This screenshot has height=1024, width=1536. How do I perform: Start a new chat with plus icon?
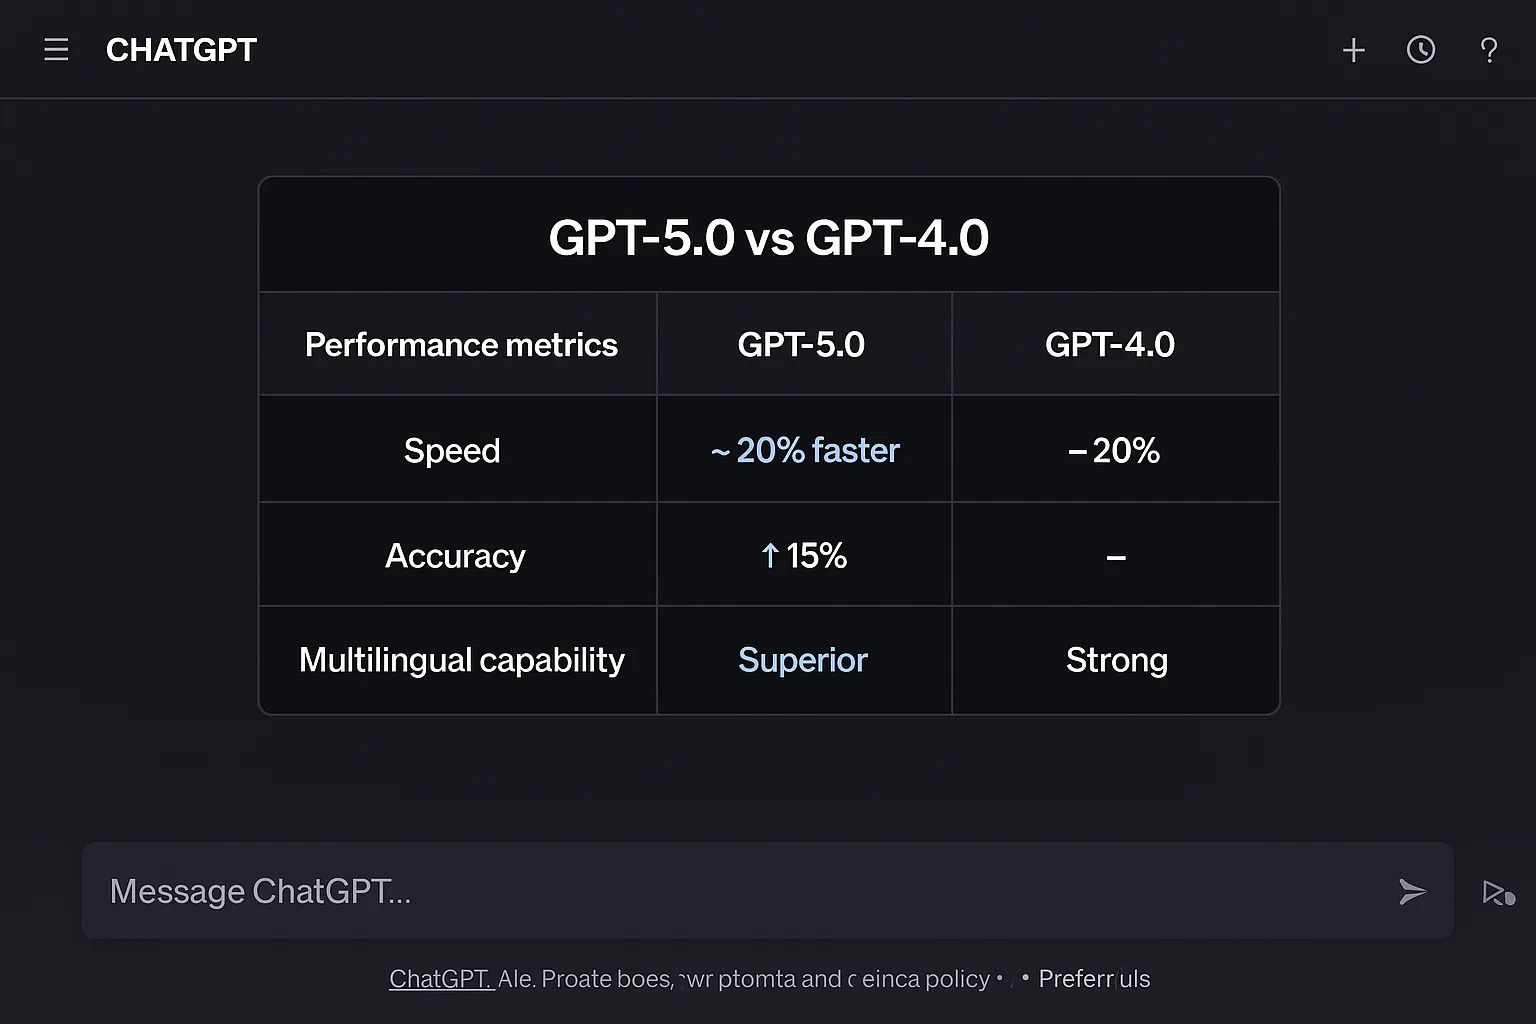(x=1353, y=50)
